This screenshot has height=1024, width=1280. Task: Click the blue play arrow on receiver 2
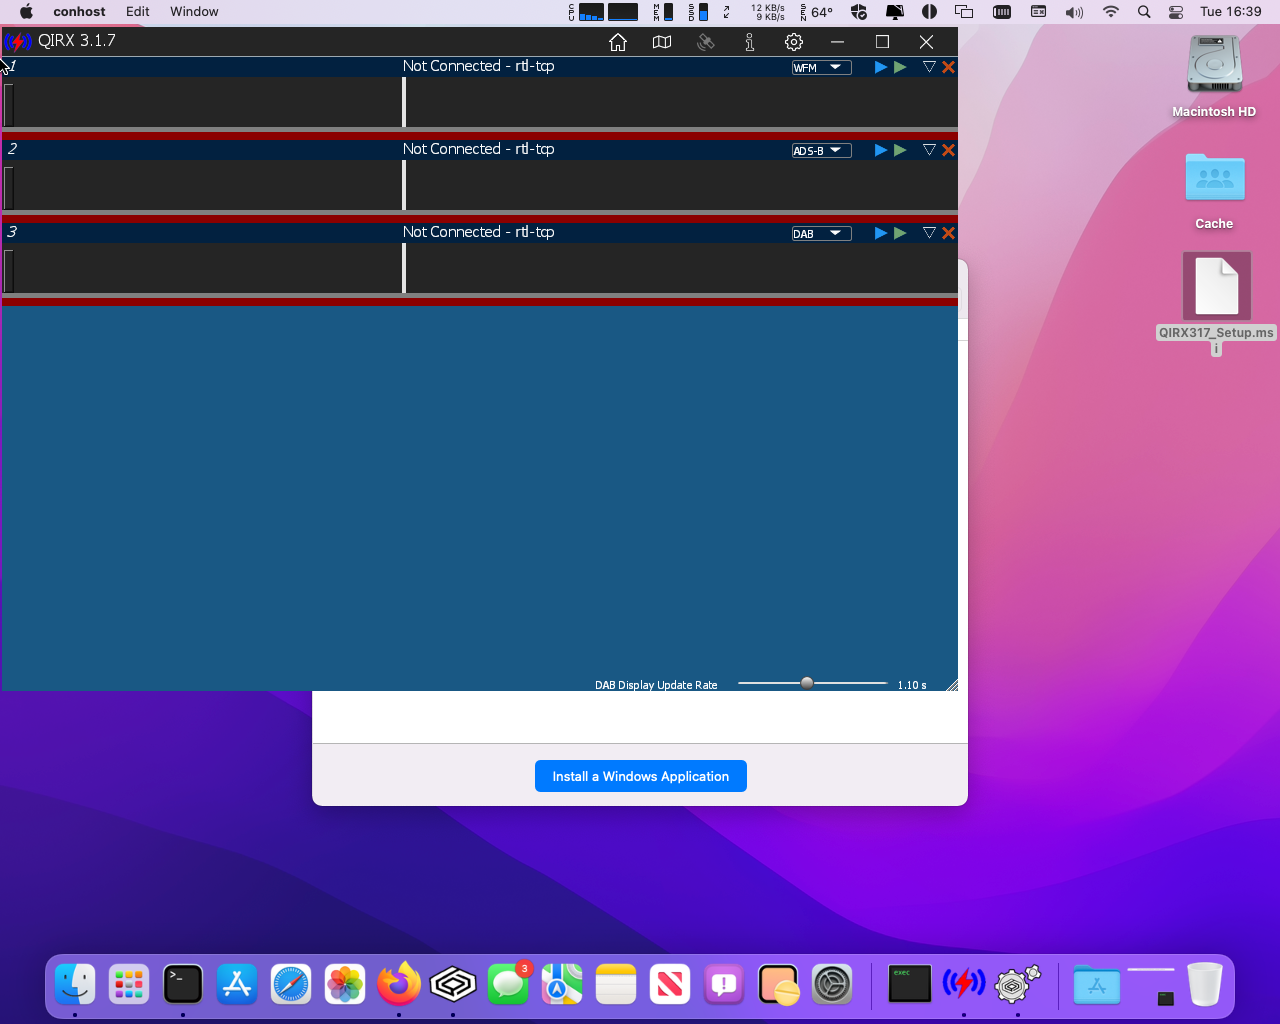point(881,150)
